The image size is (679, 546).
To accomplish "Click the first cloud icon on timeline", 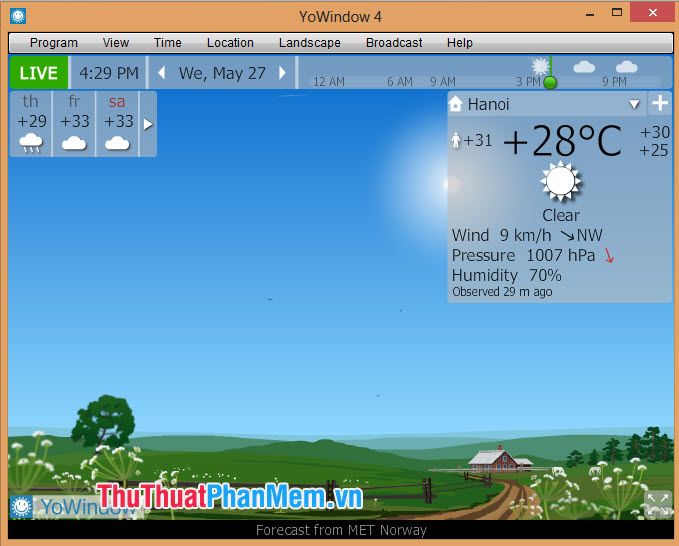I will pyautogui.click(x=584, y=67).
